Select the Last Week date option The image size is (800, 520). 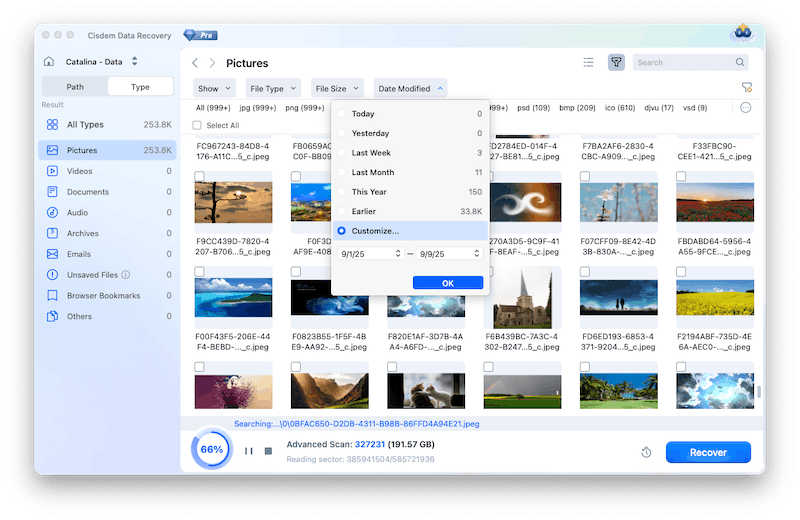(x=410, y=153)
